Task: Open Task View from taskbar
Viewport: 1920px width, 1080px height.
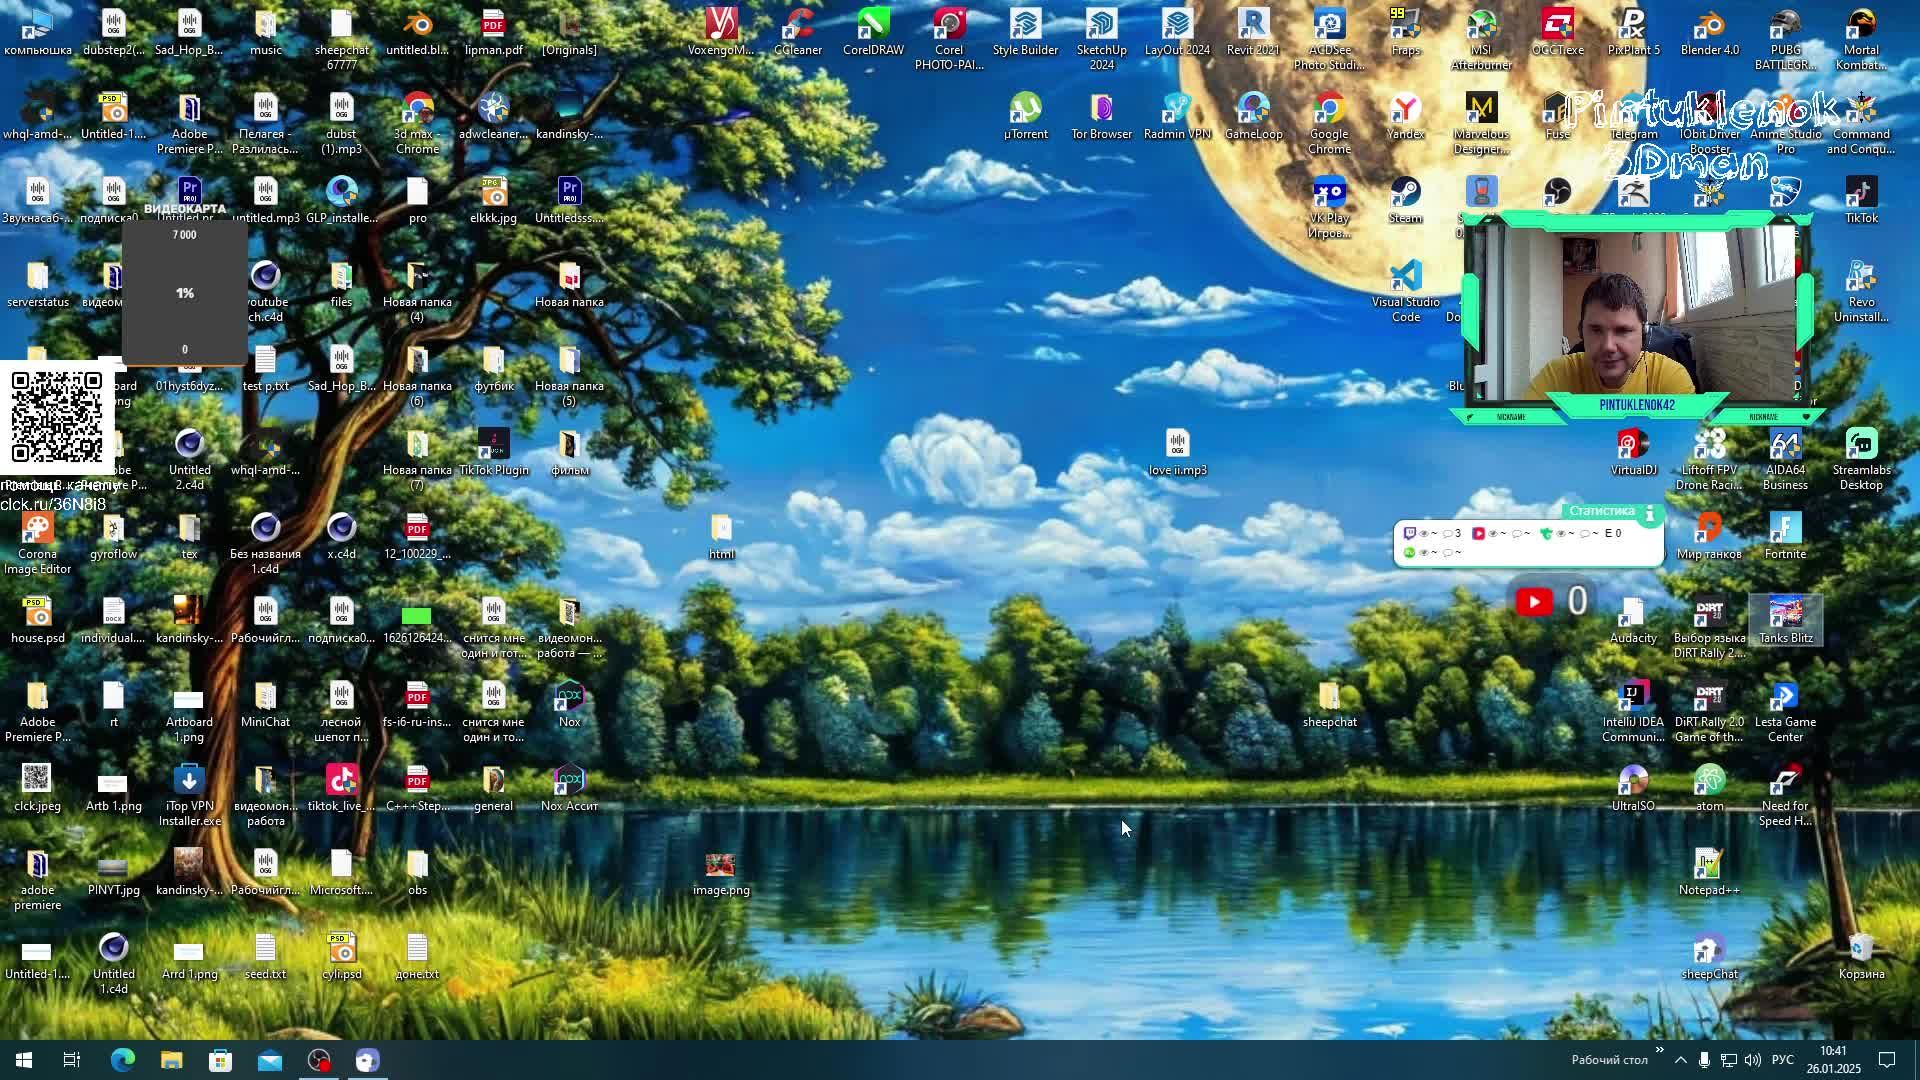Action: point(72,1060)
